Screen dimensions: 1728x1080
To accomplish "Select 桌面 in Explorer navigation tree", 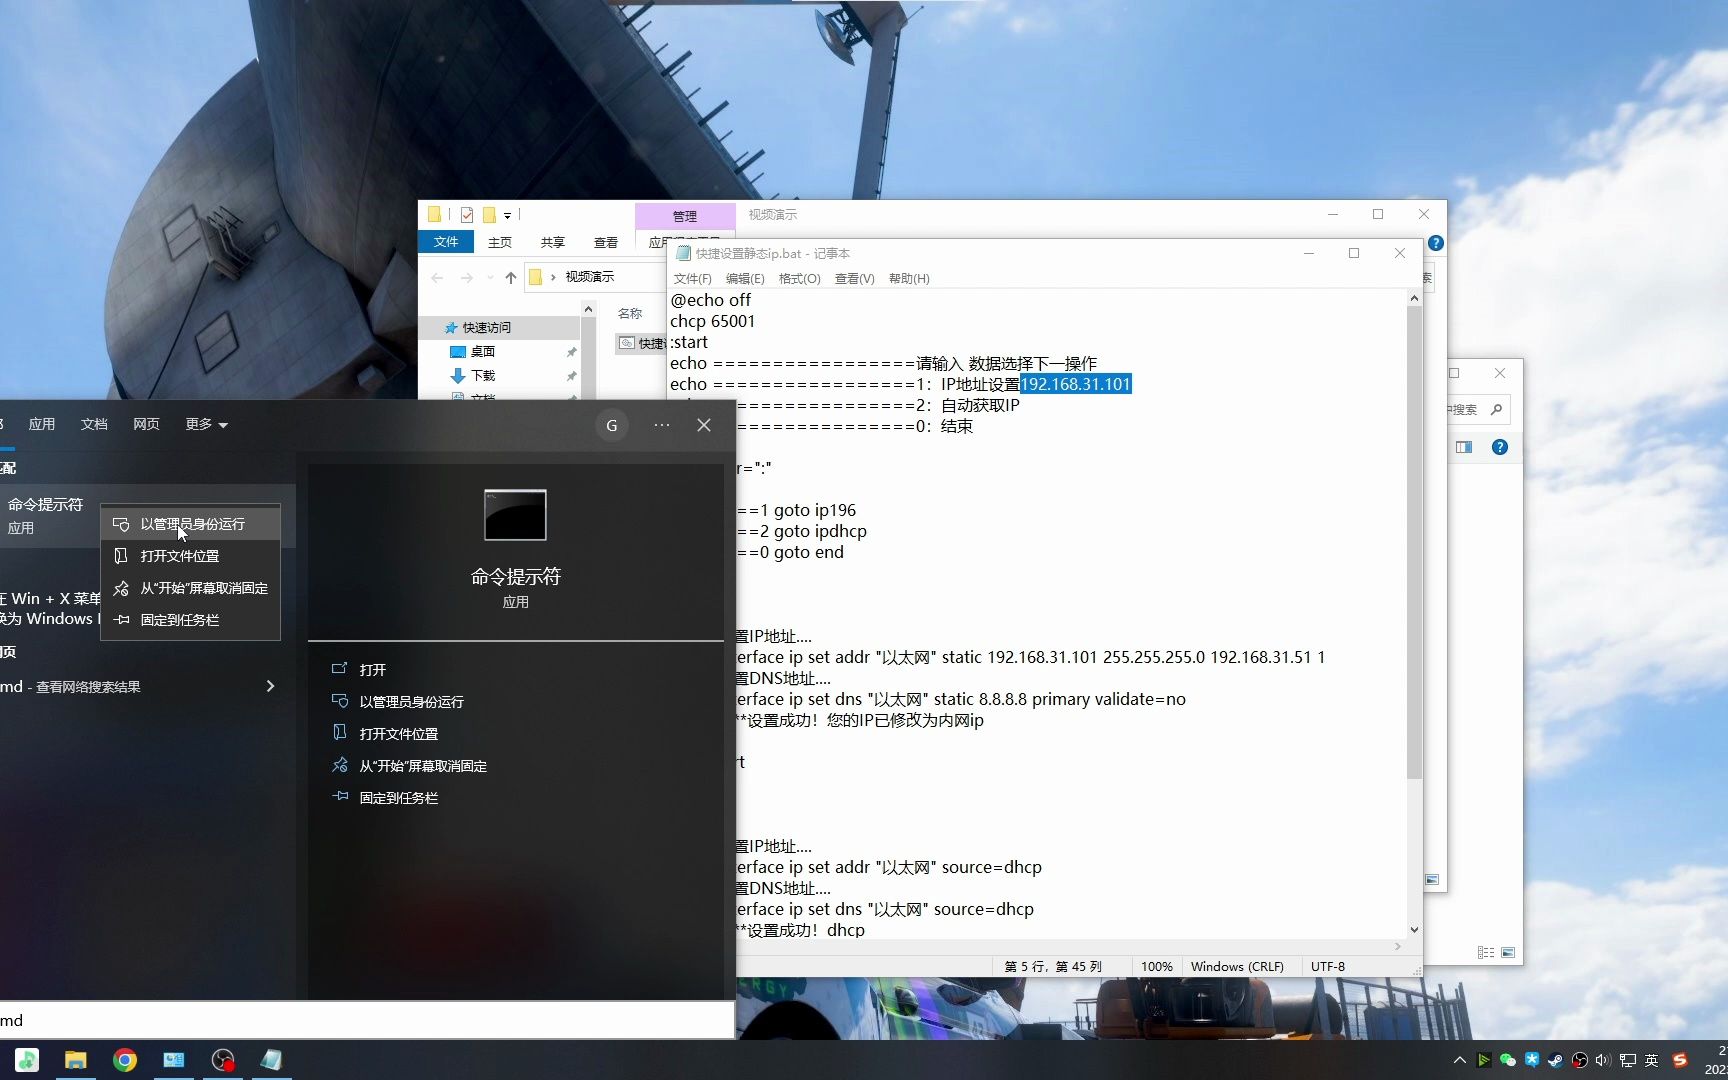I will click(x=483, y=351).
